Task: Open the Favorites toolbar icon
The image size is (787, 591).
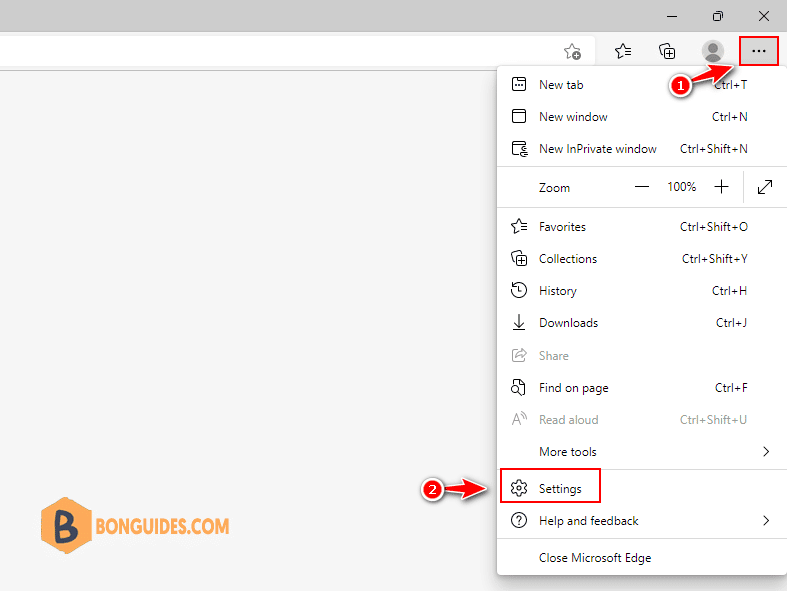Action: 623,51
